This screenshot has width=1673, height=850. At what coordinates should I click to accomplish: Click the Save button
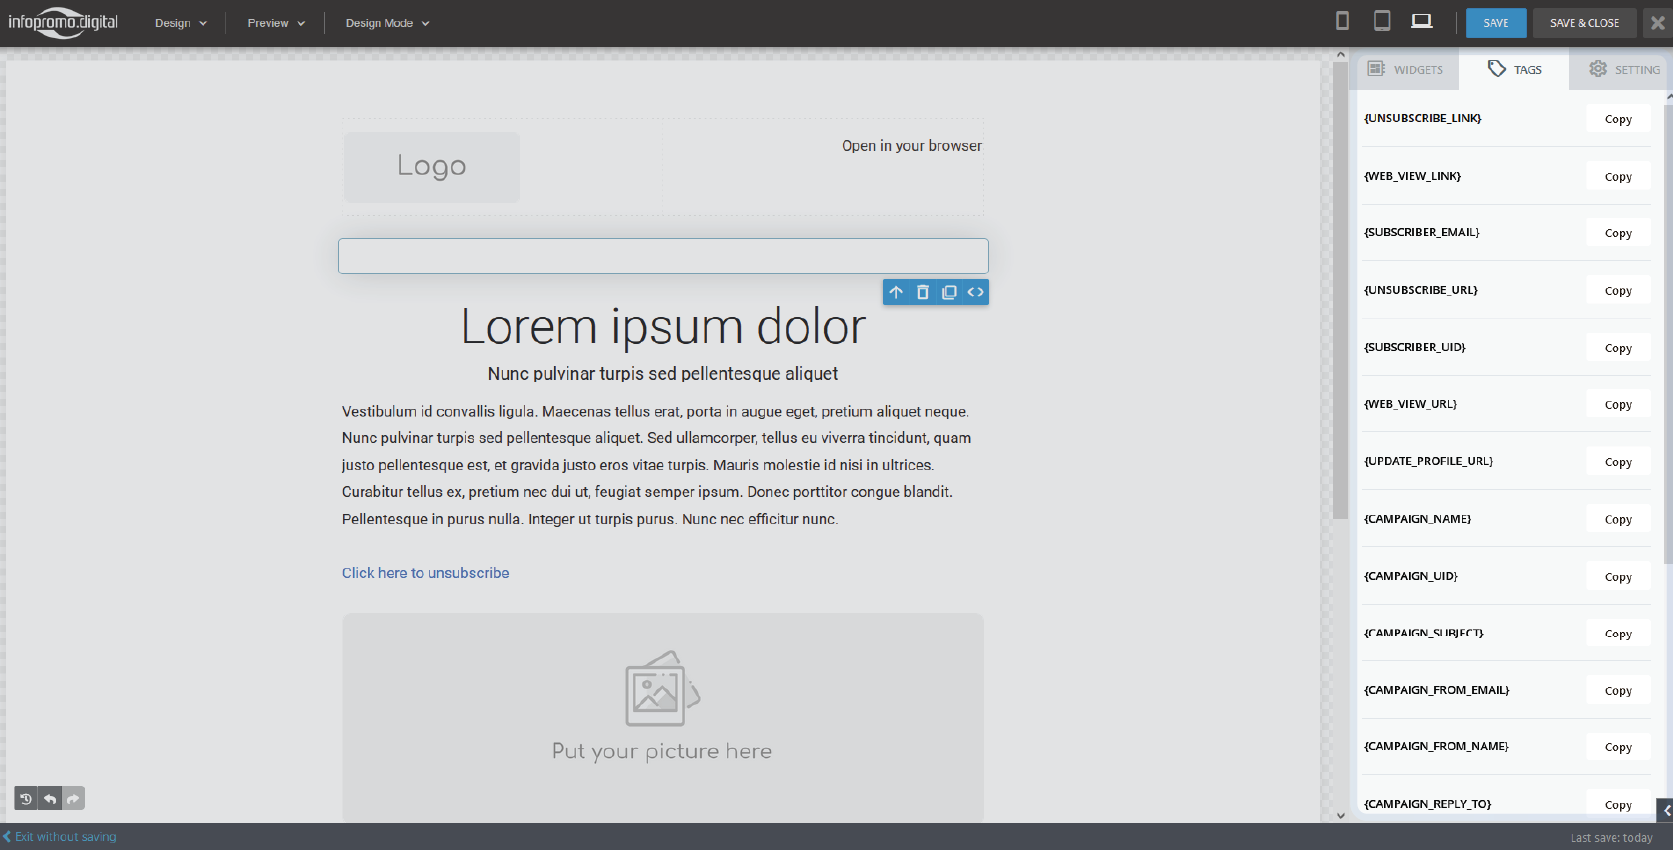(x=1496, y=23)
